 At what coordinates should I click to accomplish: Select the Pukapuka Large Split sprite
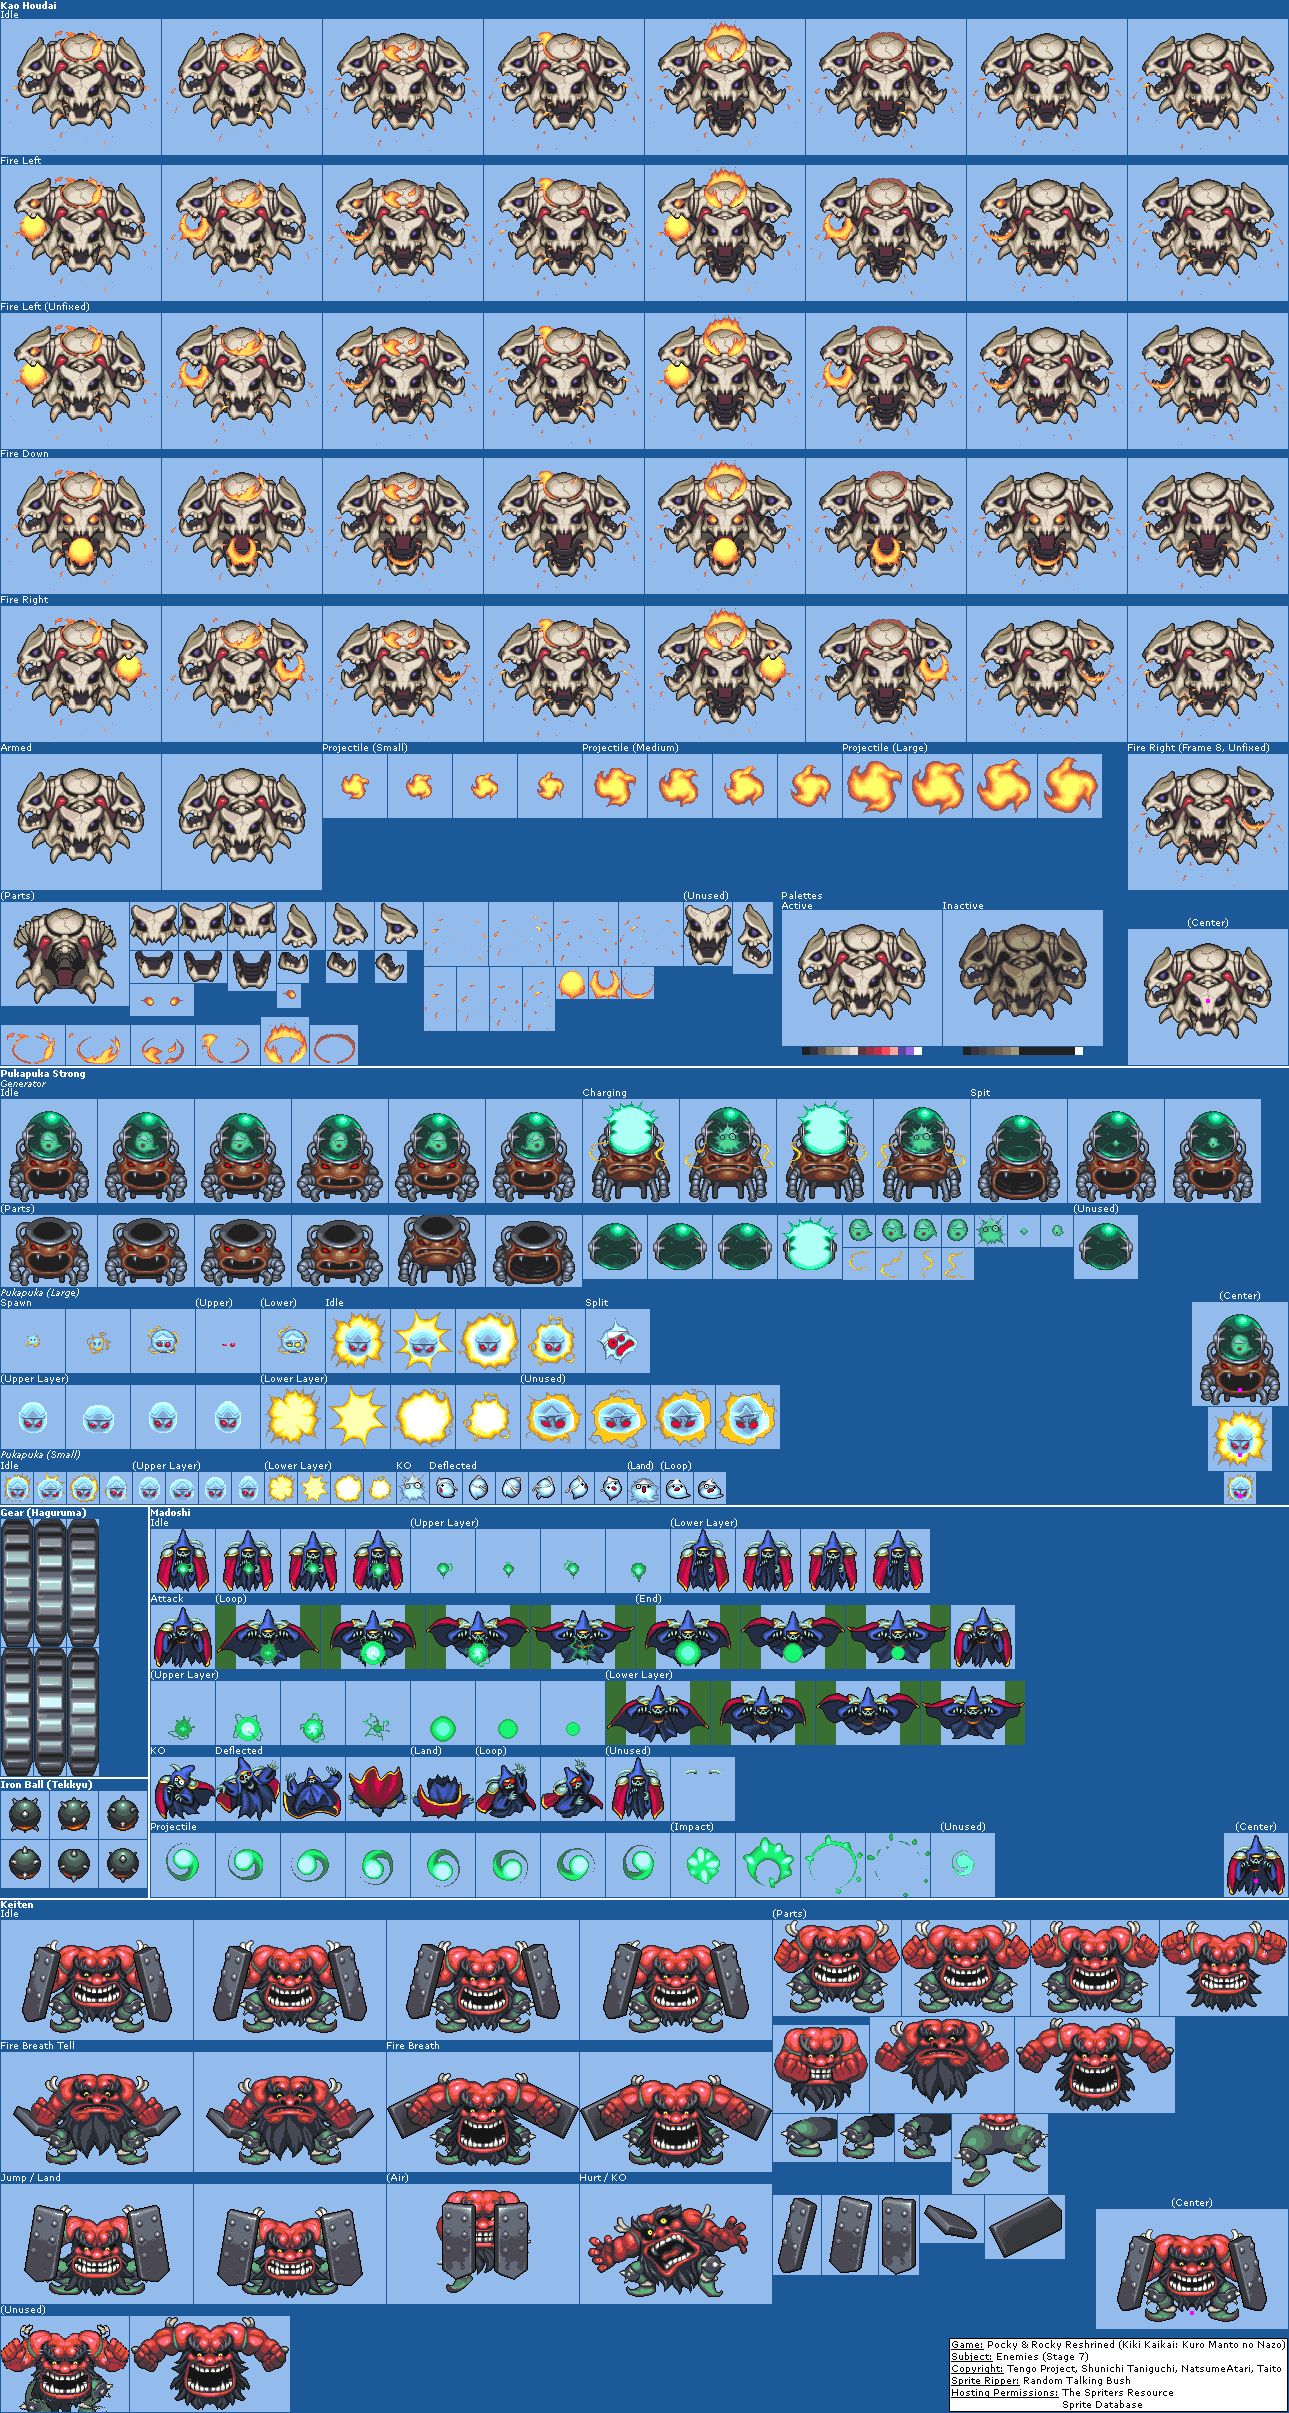pos(618,1342)
